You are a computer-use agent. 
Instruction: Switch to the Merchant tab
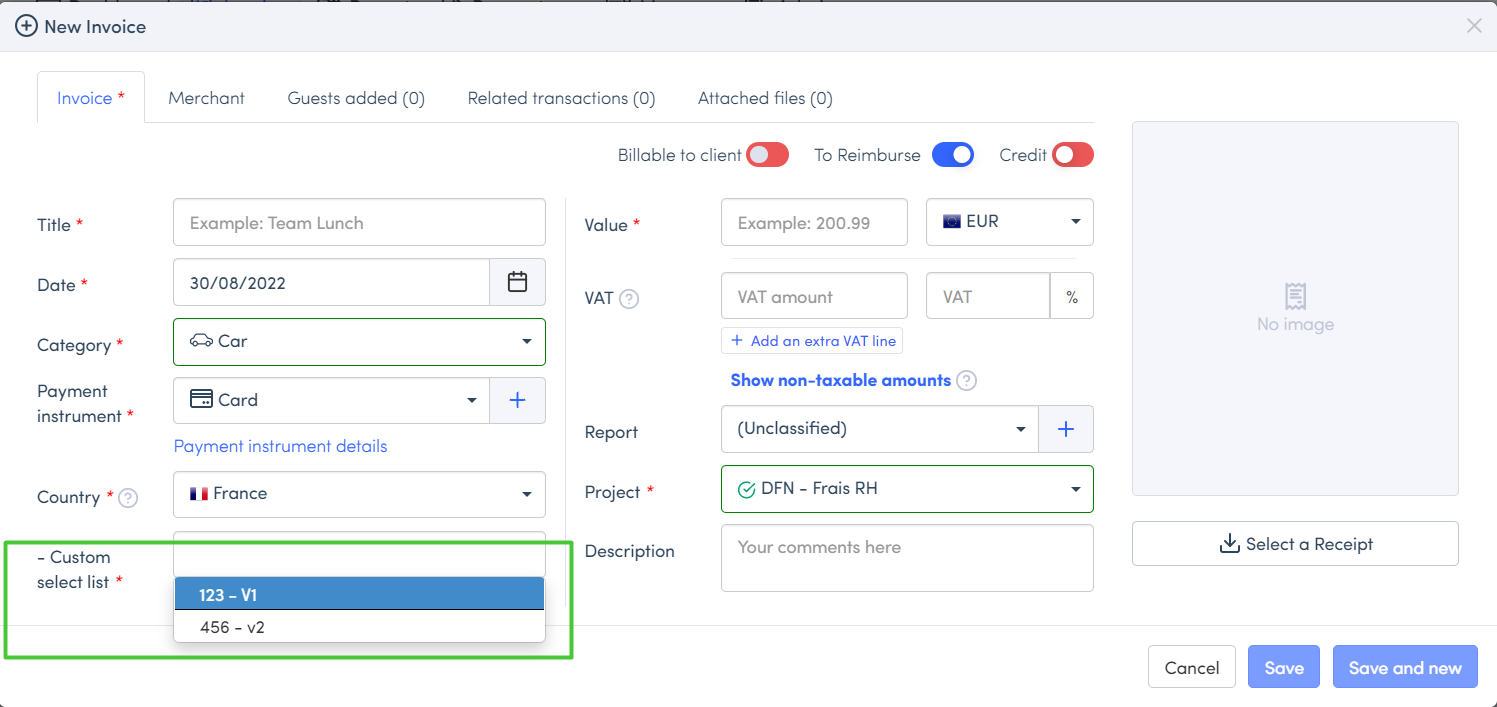click(x=206, y=98)
